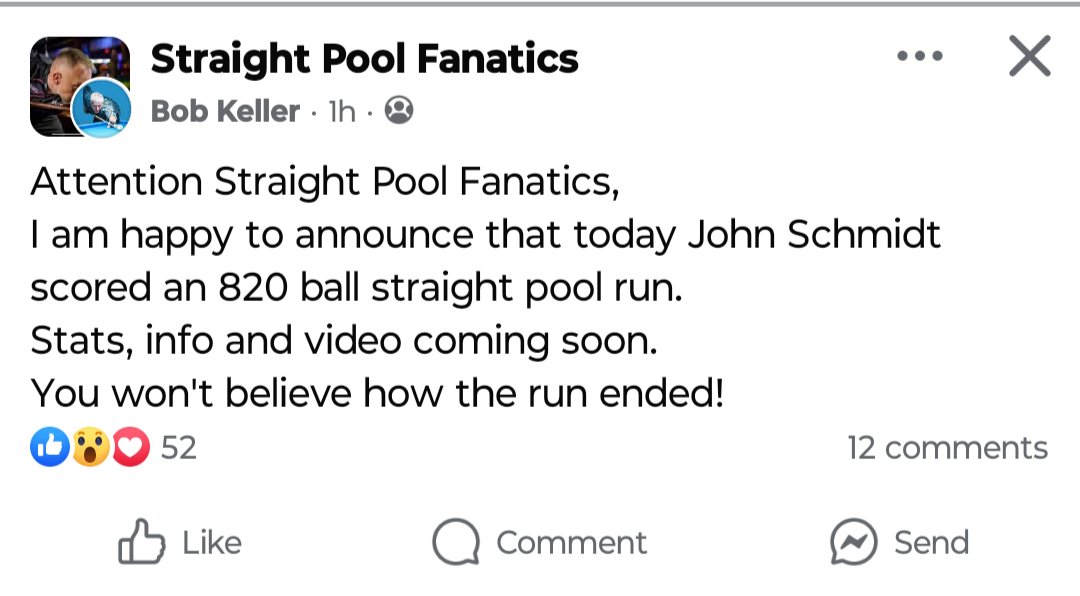Close the post with the X button
1080x596 pixels.
1029,57
